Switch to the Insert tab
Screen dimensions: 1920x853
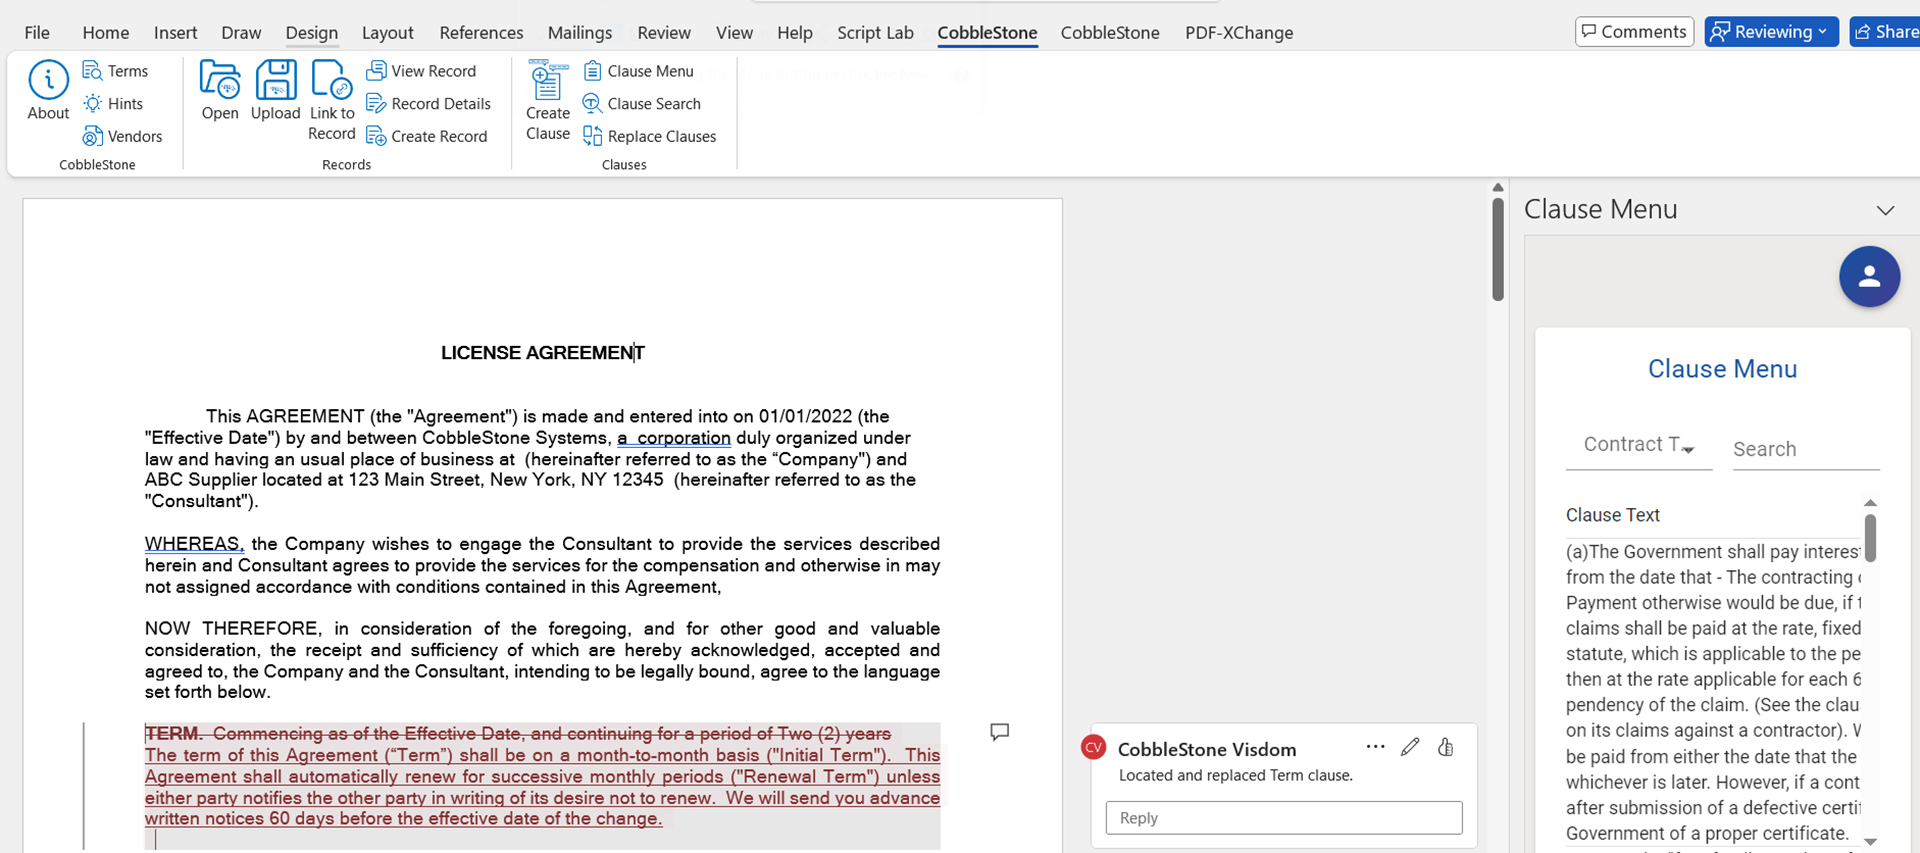click(175, 33)
